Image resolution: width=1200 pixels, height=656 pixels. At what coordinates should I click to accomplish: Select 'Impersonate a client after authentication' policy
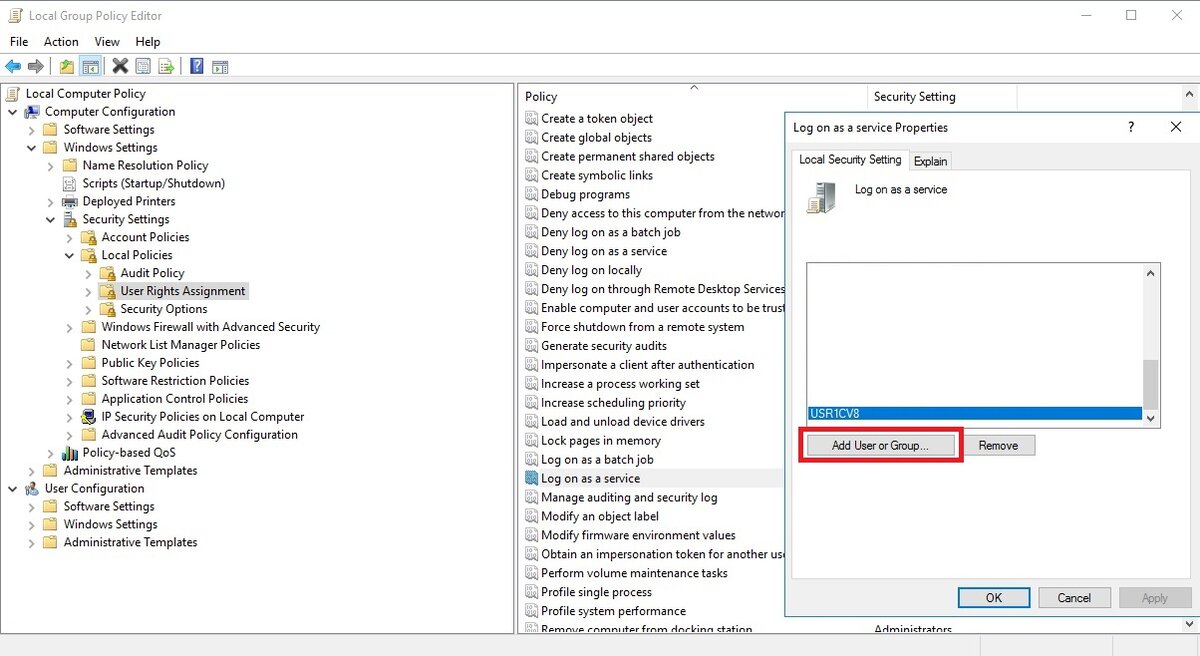pyautogui.click(x=648, y=365)
